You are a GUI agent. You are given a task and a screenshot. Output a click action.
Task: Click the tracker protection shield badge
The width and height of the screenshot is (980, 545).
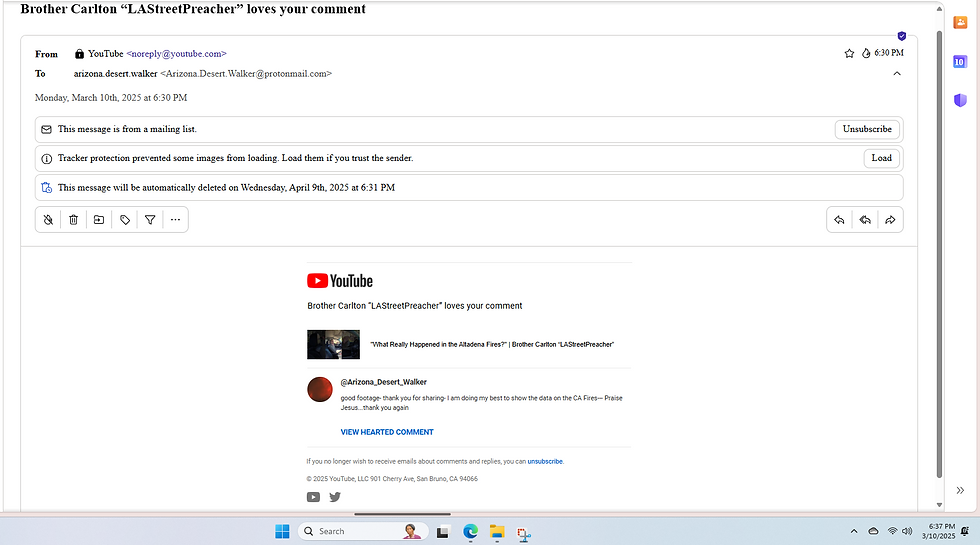(x=901, y=36)
